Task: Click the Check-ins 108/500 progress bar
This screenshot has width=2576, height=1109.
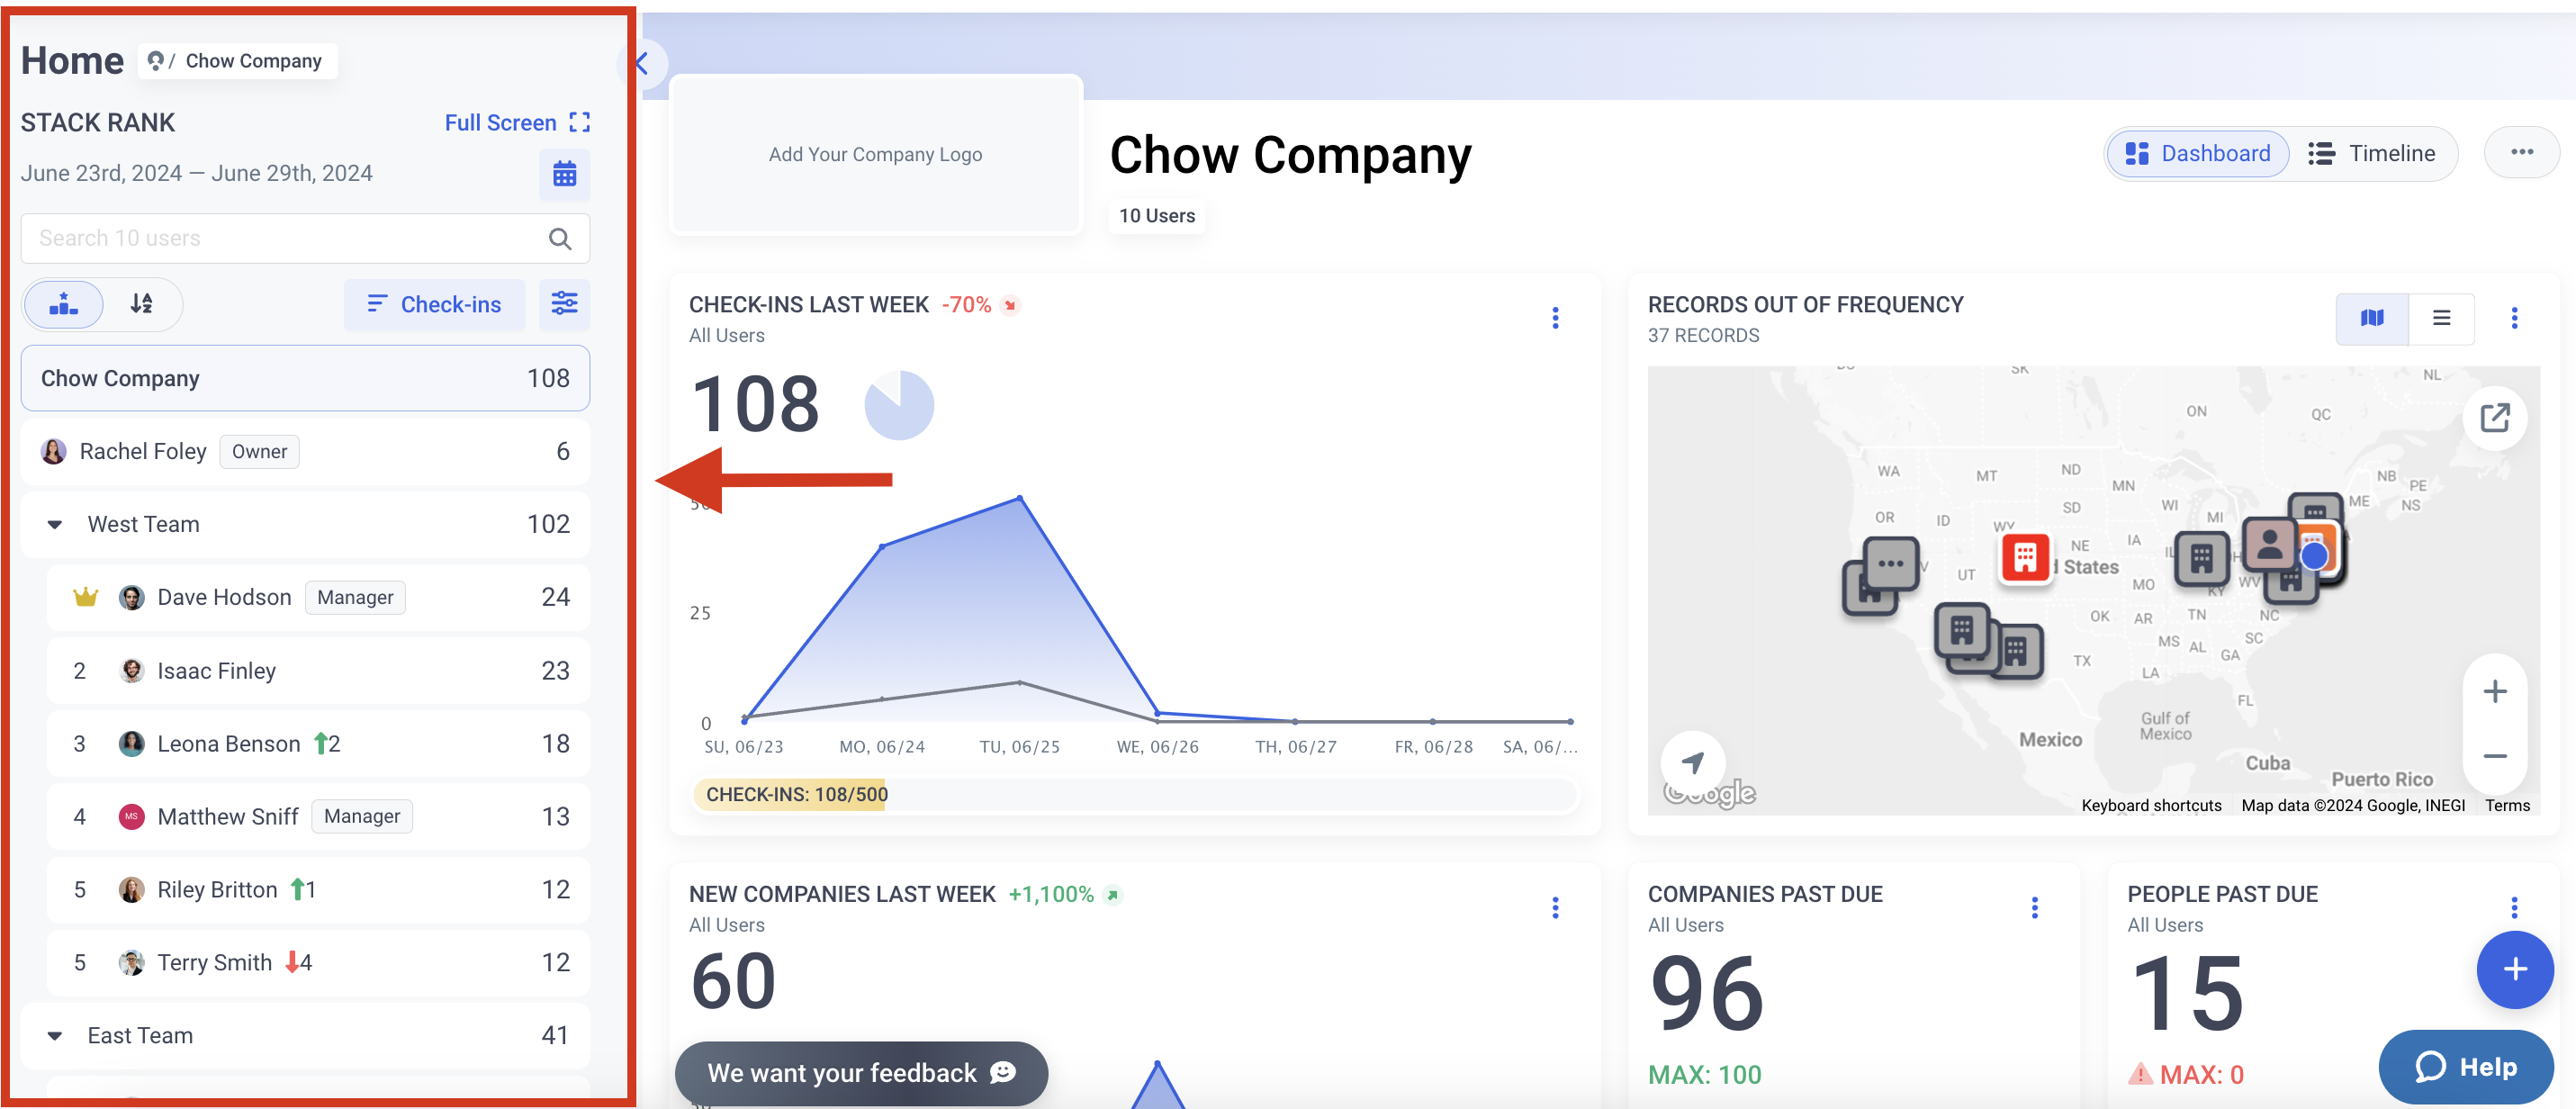Action: 1135,794
